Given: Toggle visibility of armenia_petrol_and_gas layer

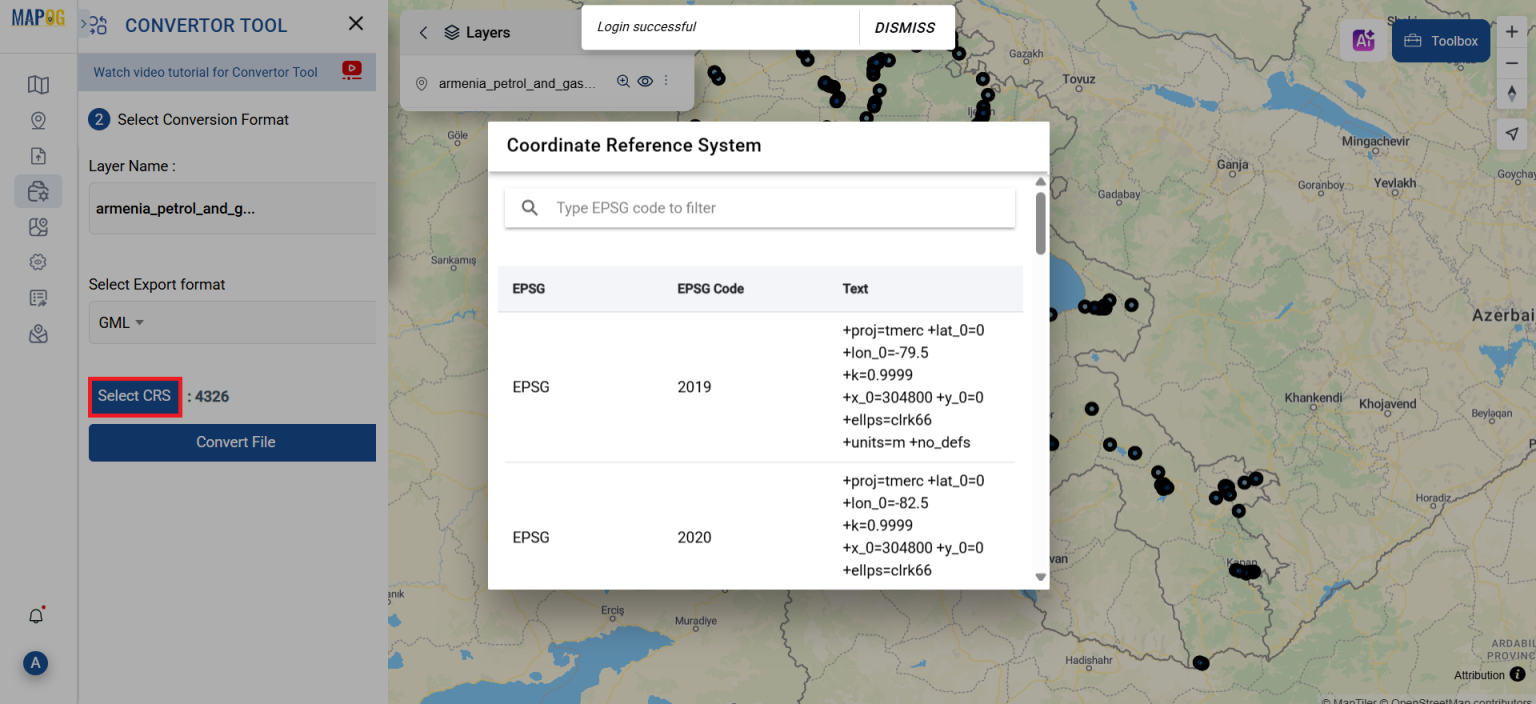Looking at the screenshot, I should point(645,81).
